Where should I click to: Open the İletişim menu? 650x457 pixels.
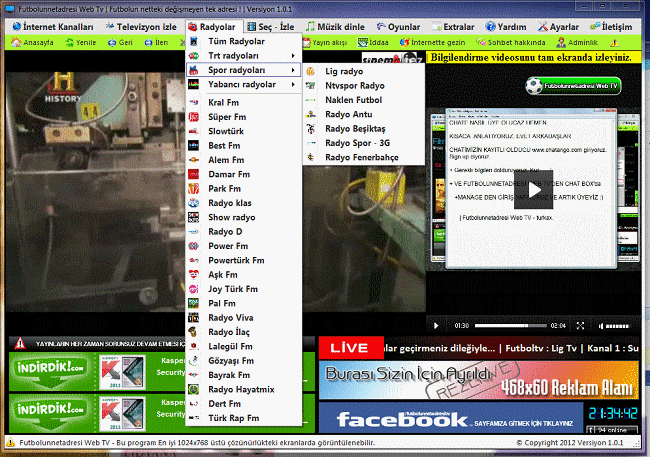coord(611,27)
